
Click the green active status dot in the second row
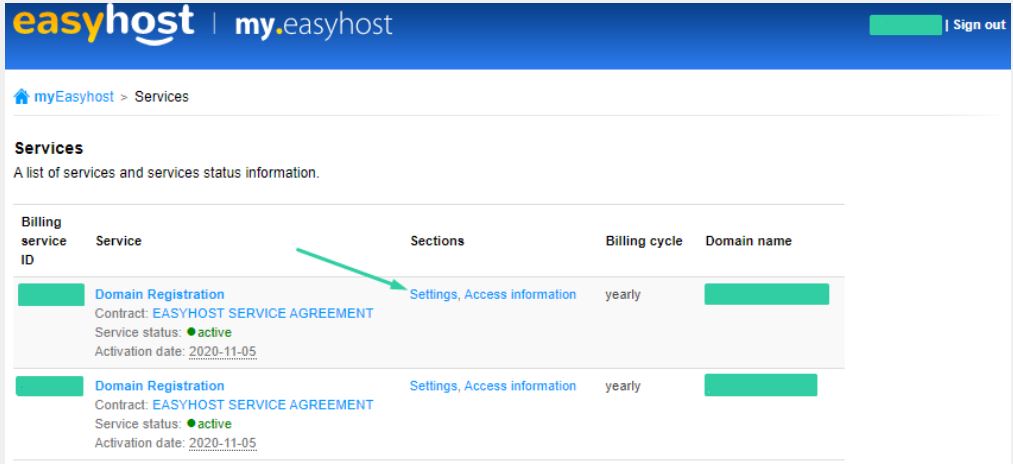[x=191, y=424]
